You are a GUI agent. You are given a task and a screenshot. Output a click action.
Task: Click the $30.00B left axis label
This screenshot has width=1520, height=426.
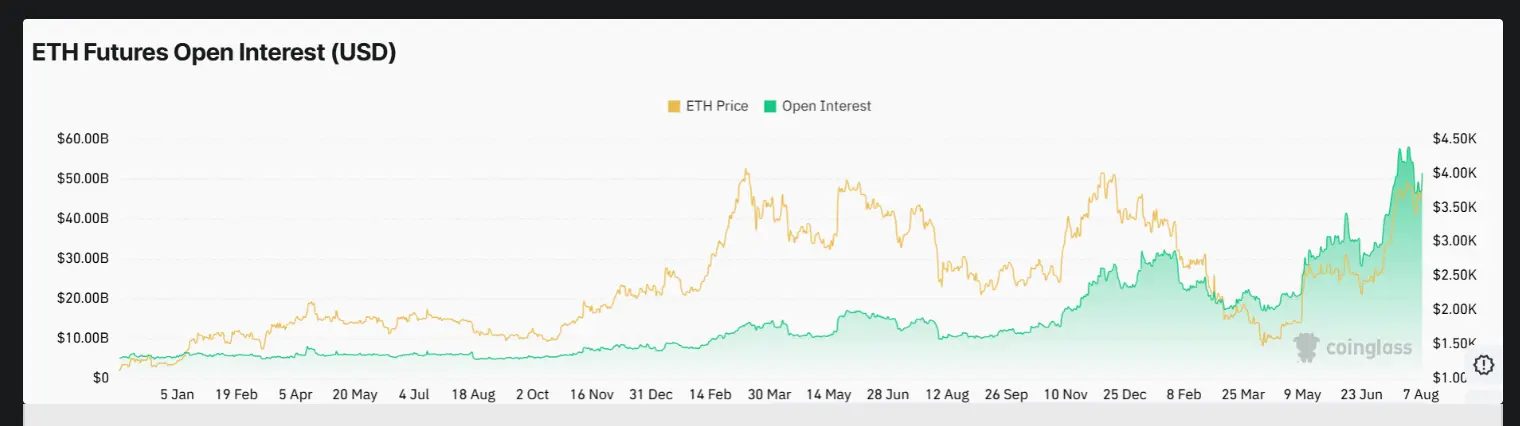click(x=83, y=258)
